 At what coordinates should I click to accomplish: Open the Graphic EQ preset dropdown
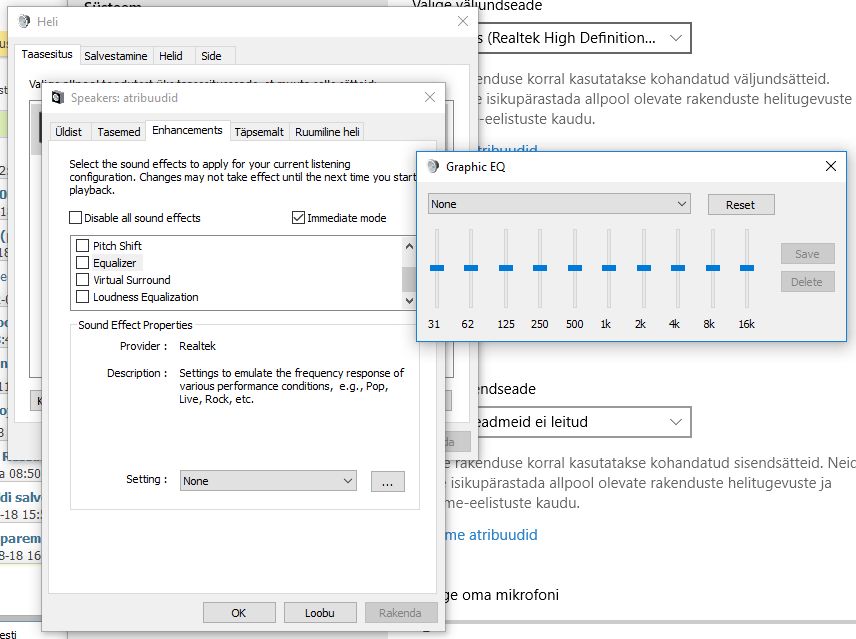point(559,204)
